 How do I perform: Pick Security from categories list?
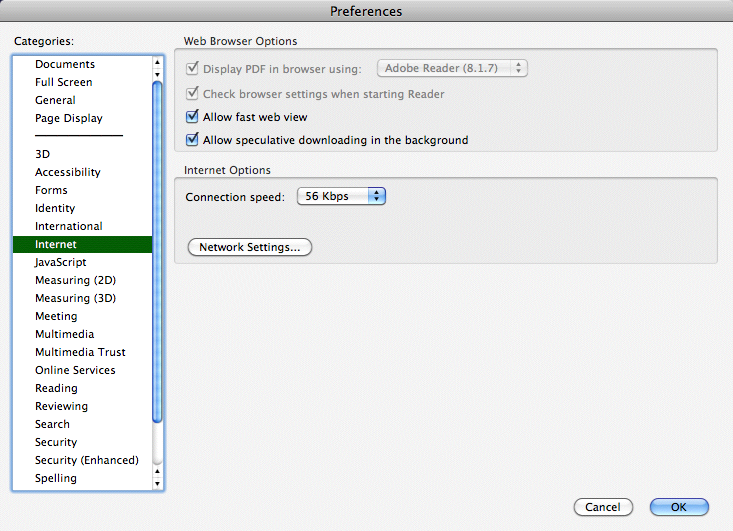coord(82,442)
